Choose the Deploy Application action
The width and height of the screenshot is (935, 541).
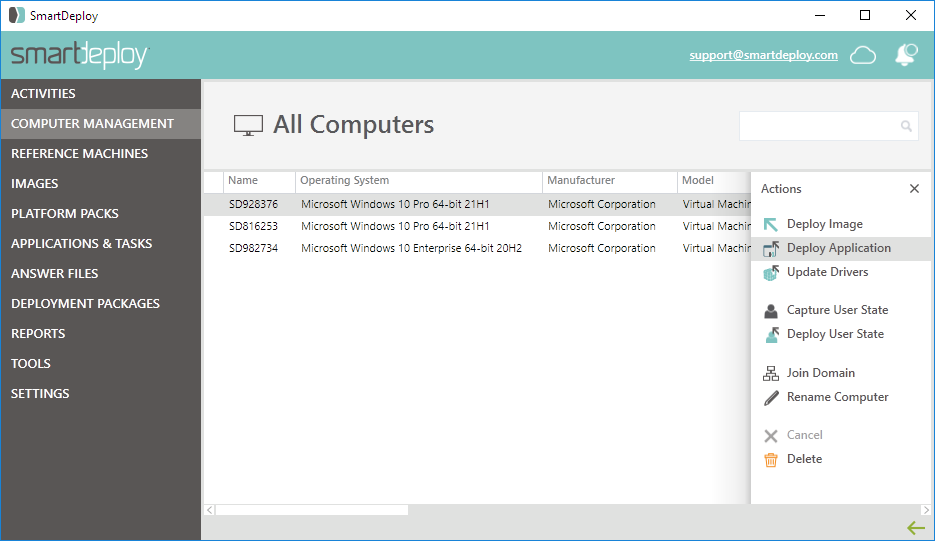(x=841, y=248)
